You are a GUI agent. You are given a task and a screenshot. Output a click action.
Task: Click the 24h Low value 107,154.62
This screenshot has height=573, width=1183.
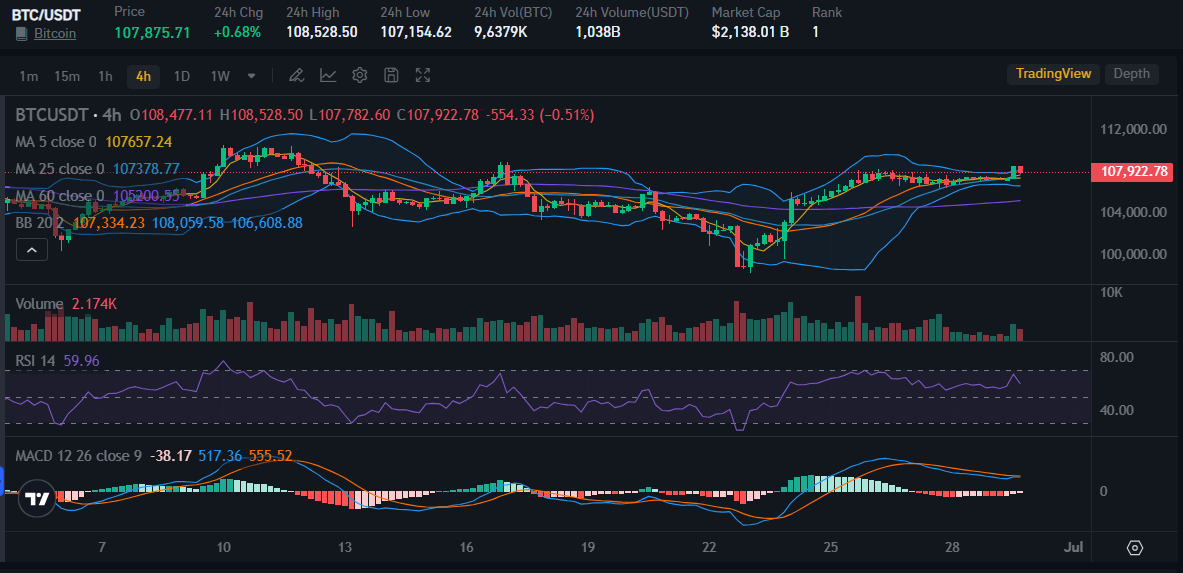pos(416,32)
